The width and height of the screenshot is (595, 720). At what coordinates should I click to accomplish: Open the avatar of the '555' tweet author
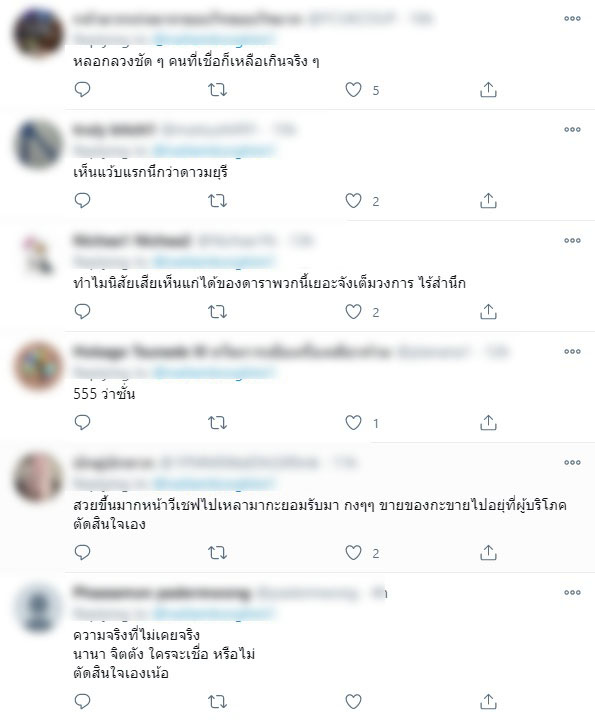(38, 366)
